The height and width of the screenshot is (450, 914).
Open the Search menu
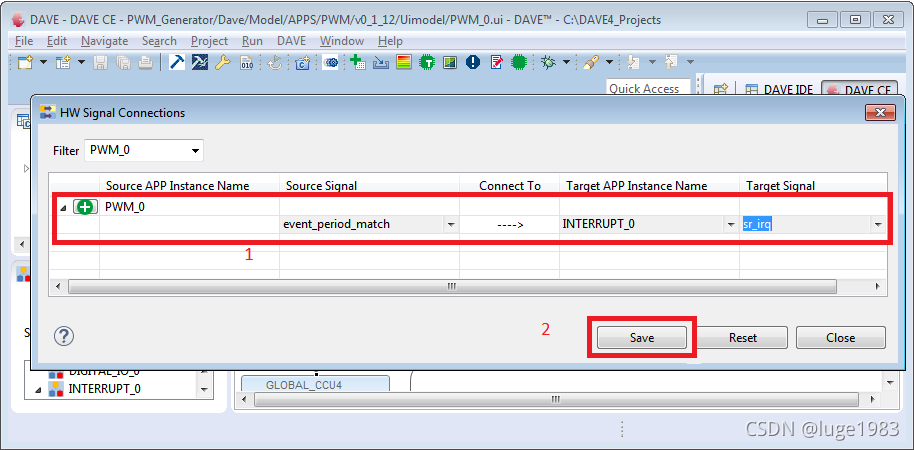159,41
